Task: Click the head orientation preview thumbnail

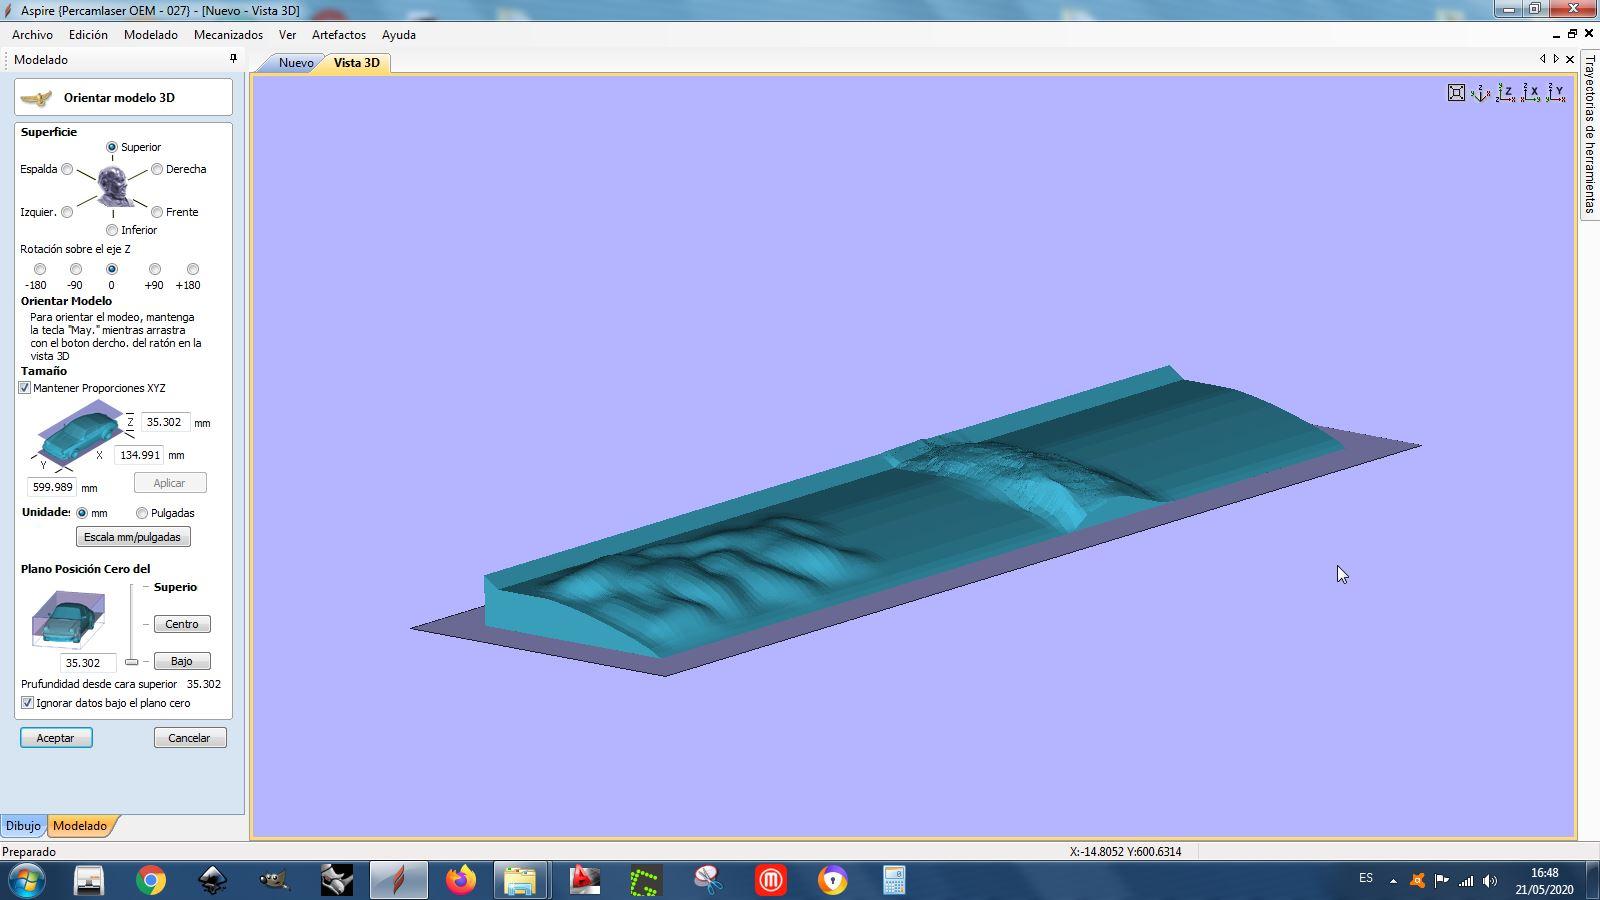Action: click(x=113, y=187)
